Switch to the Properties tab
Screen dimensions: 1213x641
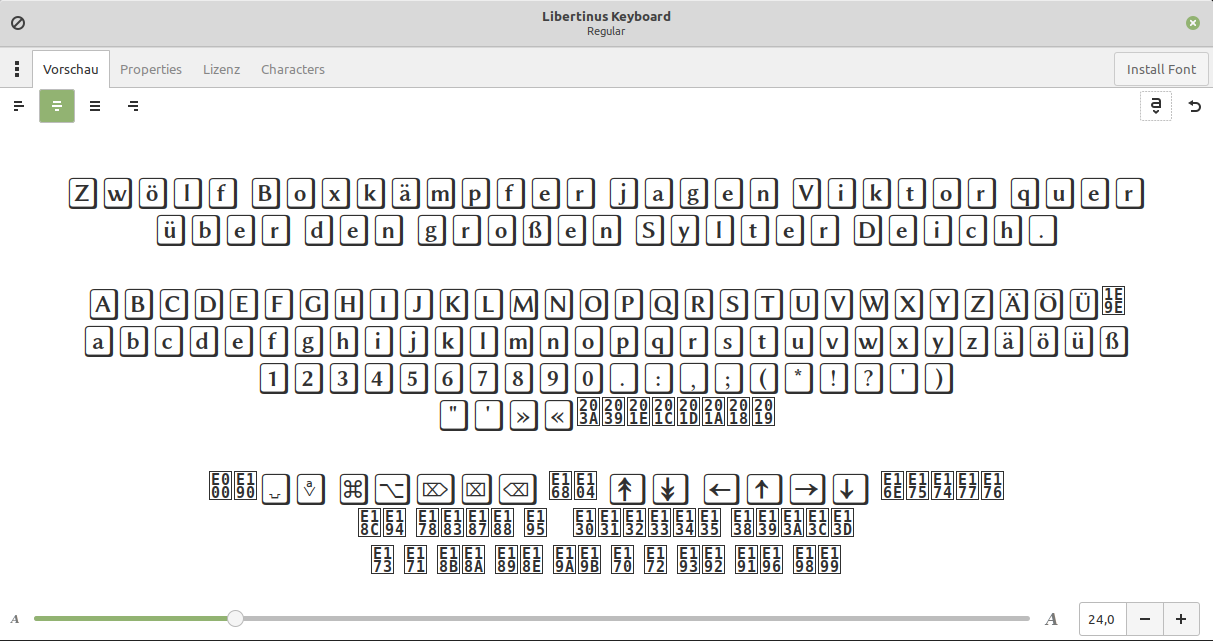151,69
